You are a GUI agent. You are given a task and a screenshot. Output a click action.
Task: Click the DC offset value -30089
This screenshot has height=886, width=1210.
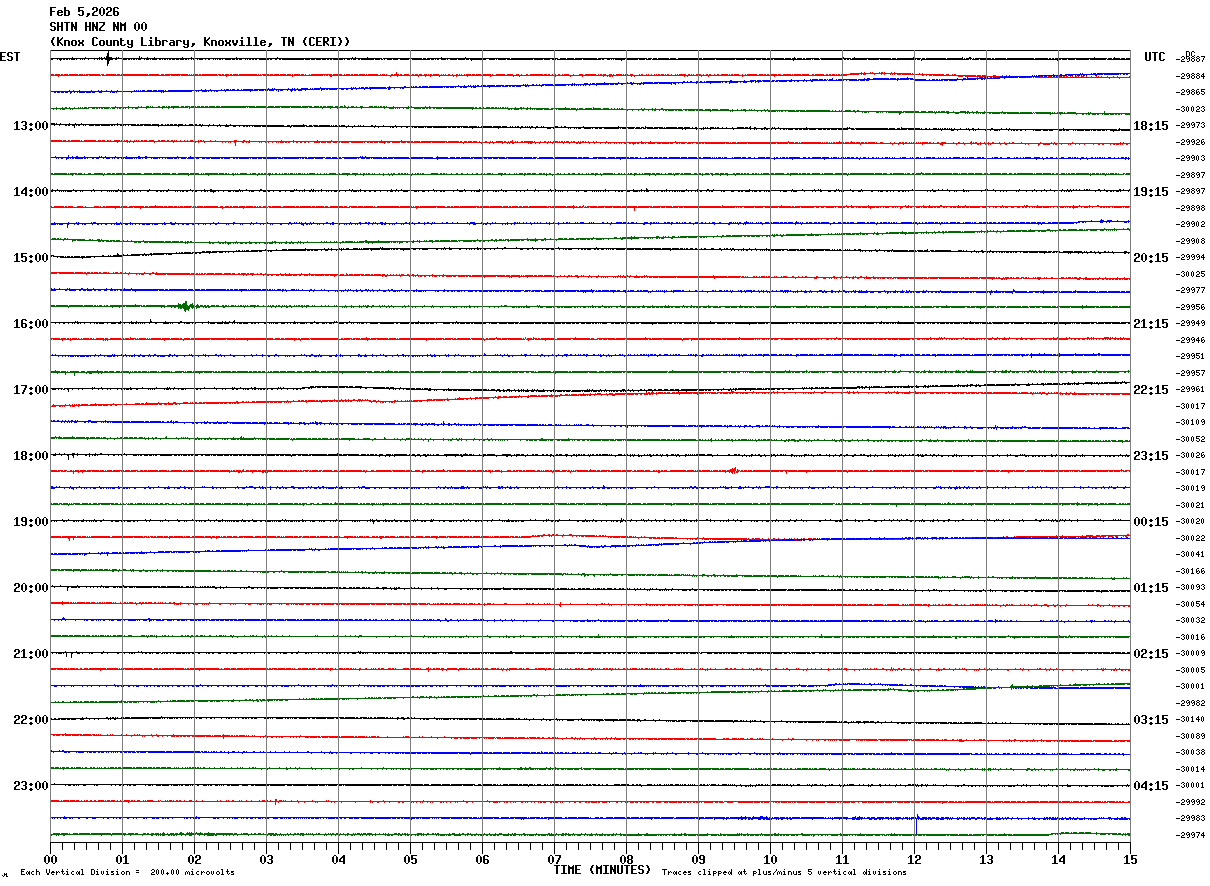point(1191,736)
